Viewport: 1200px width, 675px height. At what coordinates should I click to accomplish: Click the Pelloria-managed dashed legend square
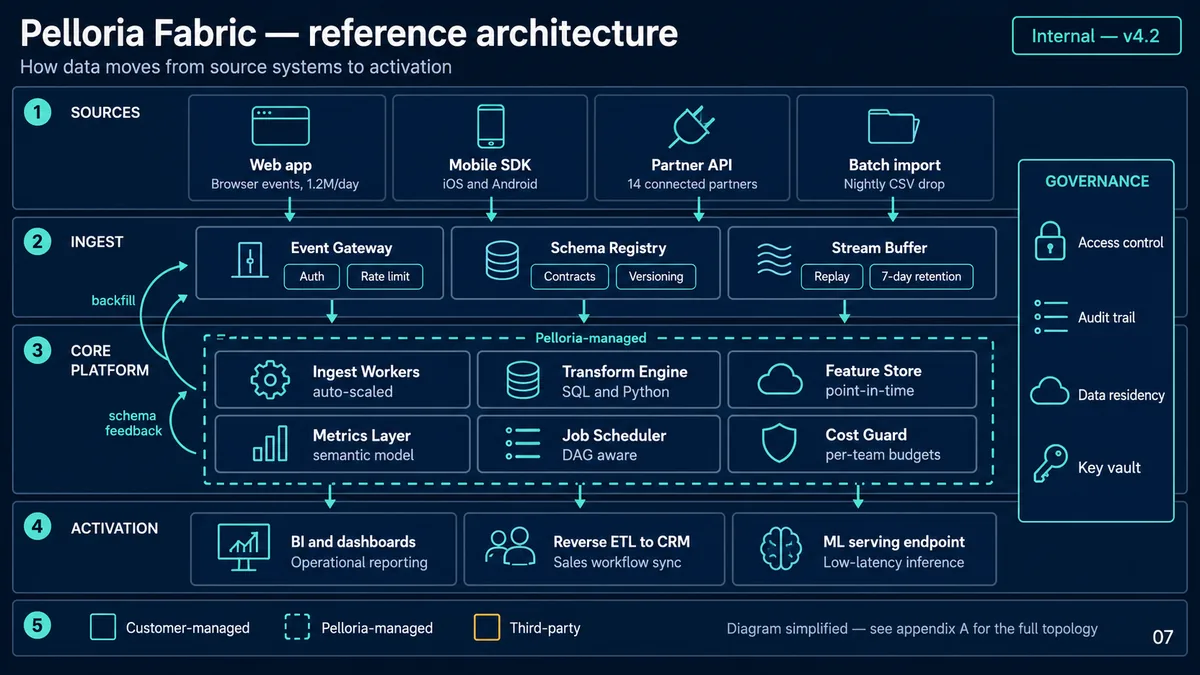click(298, 627)
